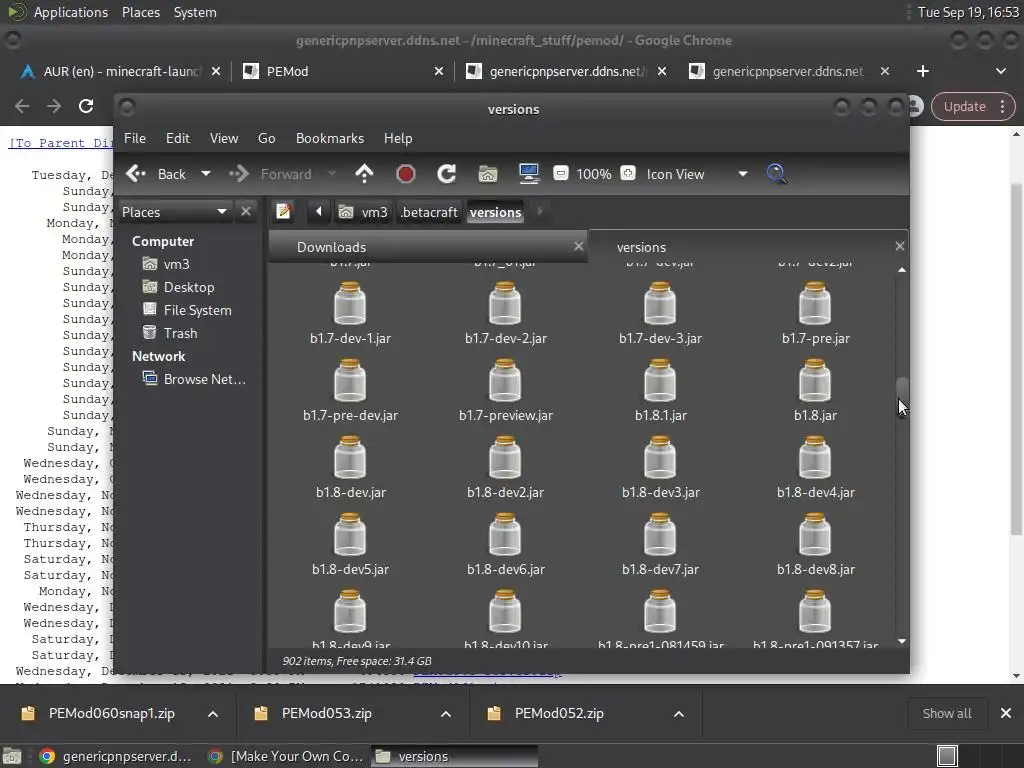1024x768 pixels.
Task: Toggle the text location entry button
Action: [283, 212]
